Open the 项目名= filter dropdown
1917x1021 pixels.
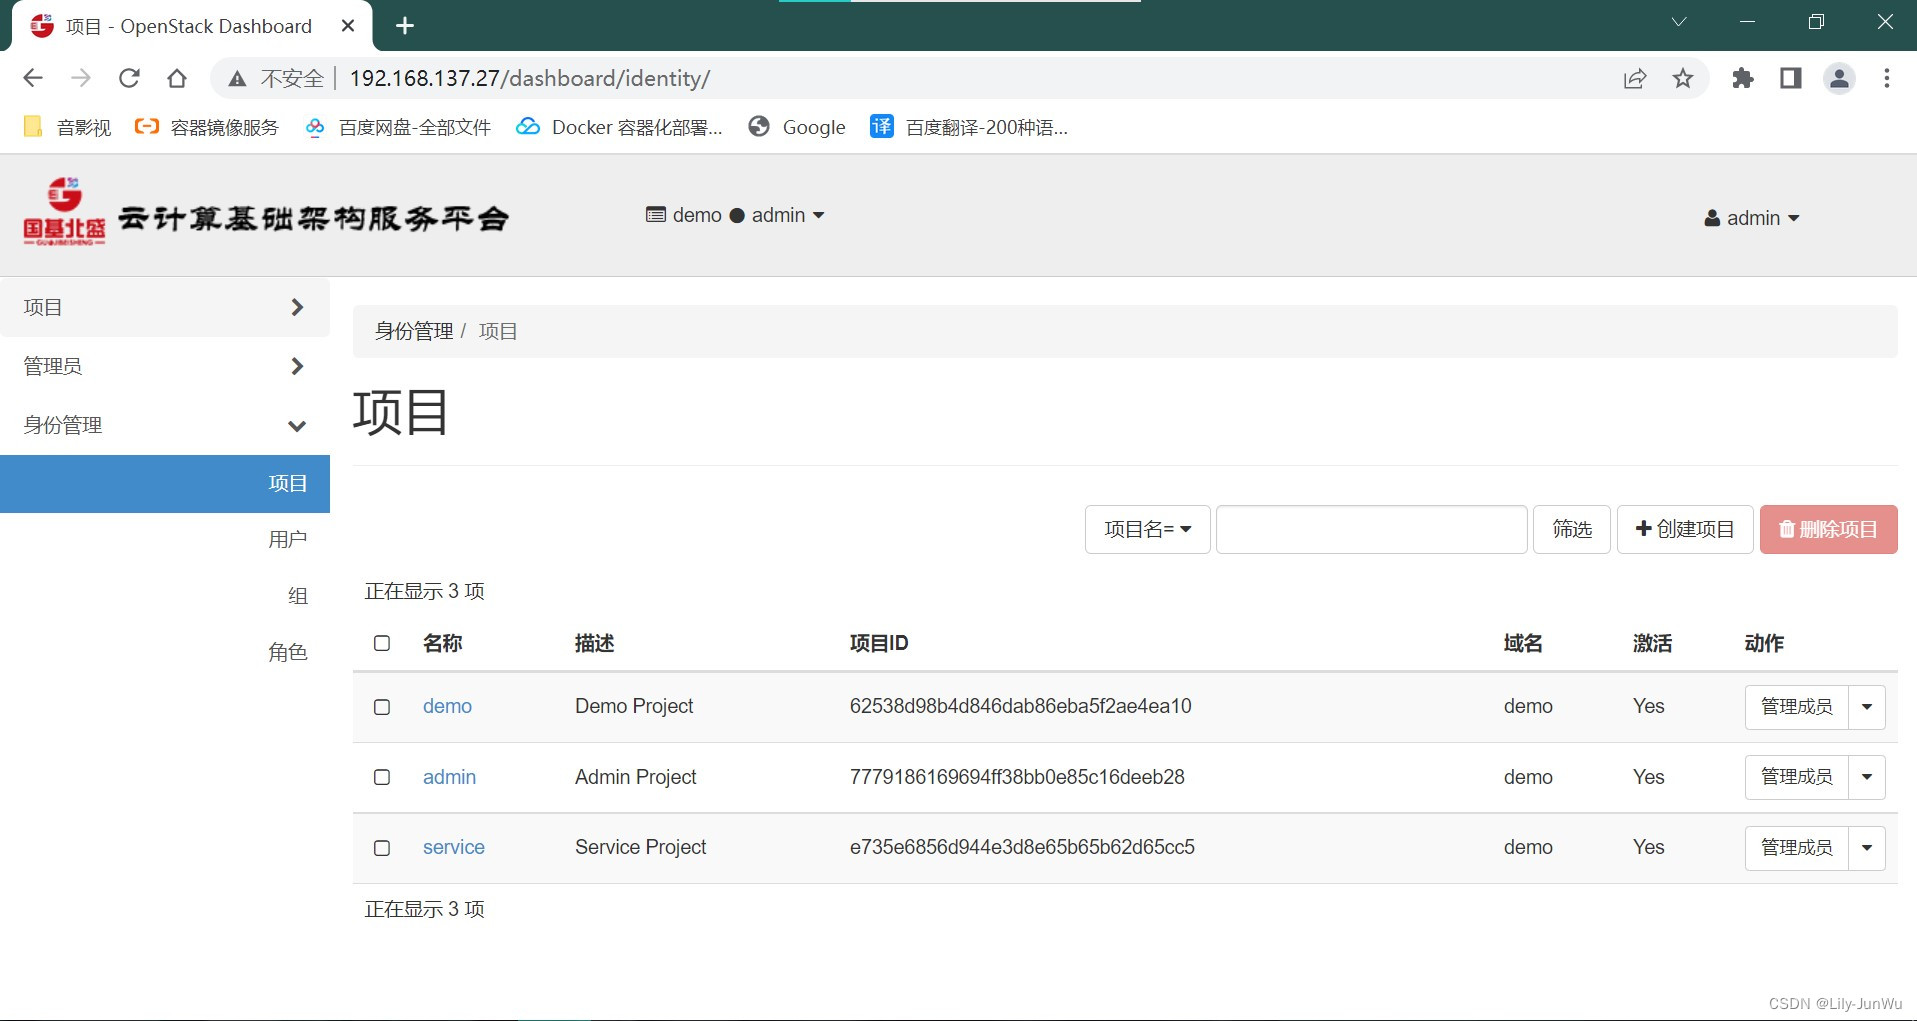click(1146, 529)
